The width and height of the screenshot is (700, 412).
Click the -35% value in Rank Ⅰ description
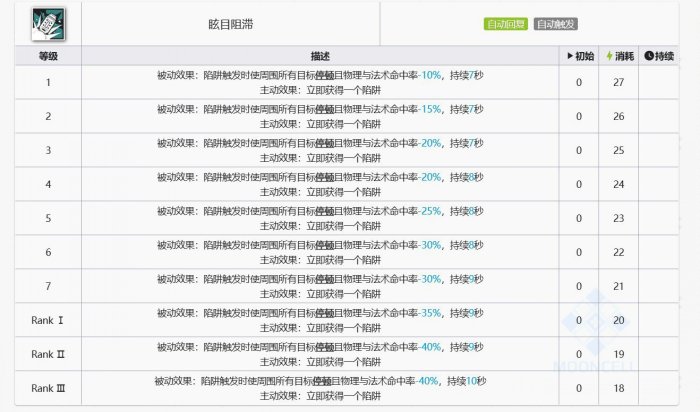(x=430, y=313)
